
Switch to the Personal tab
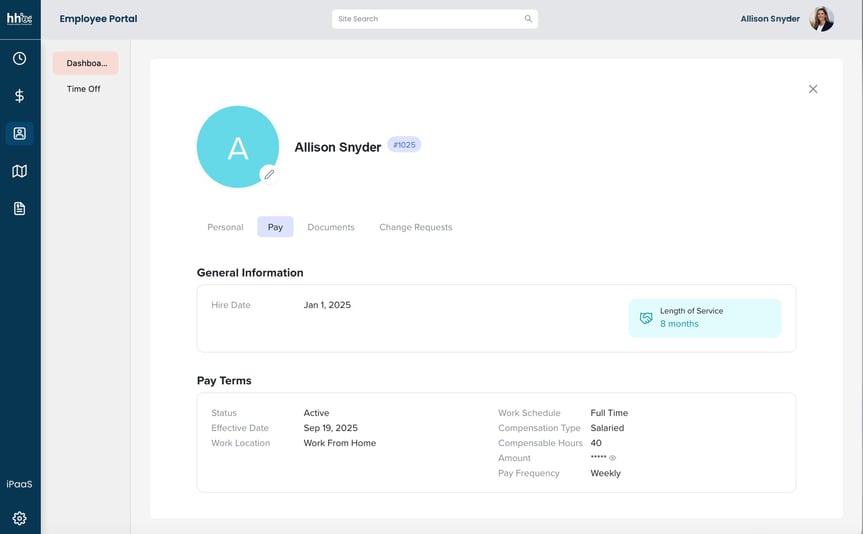tap(225, 227)
